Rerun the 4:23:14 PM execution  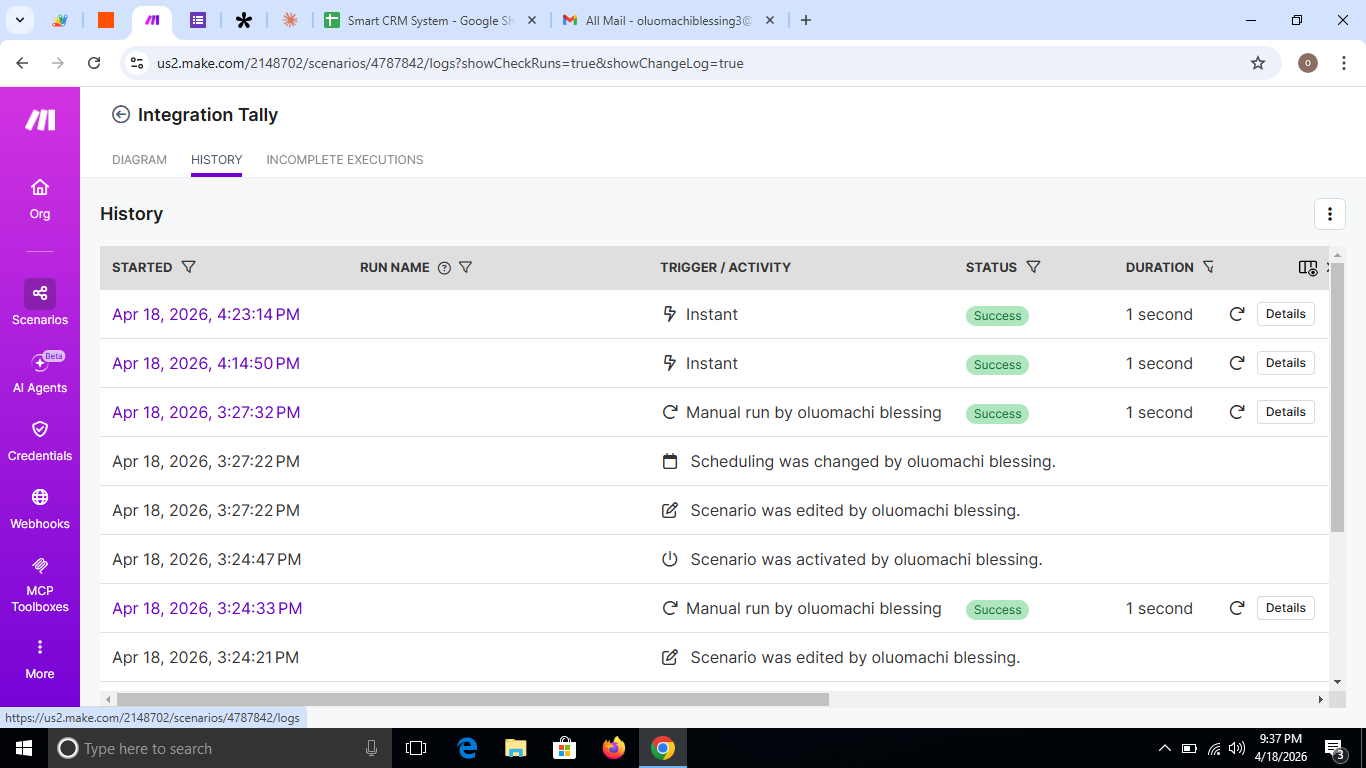(1237, 314)
